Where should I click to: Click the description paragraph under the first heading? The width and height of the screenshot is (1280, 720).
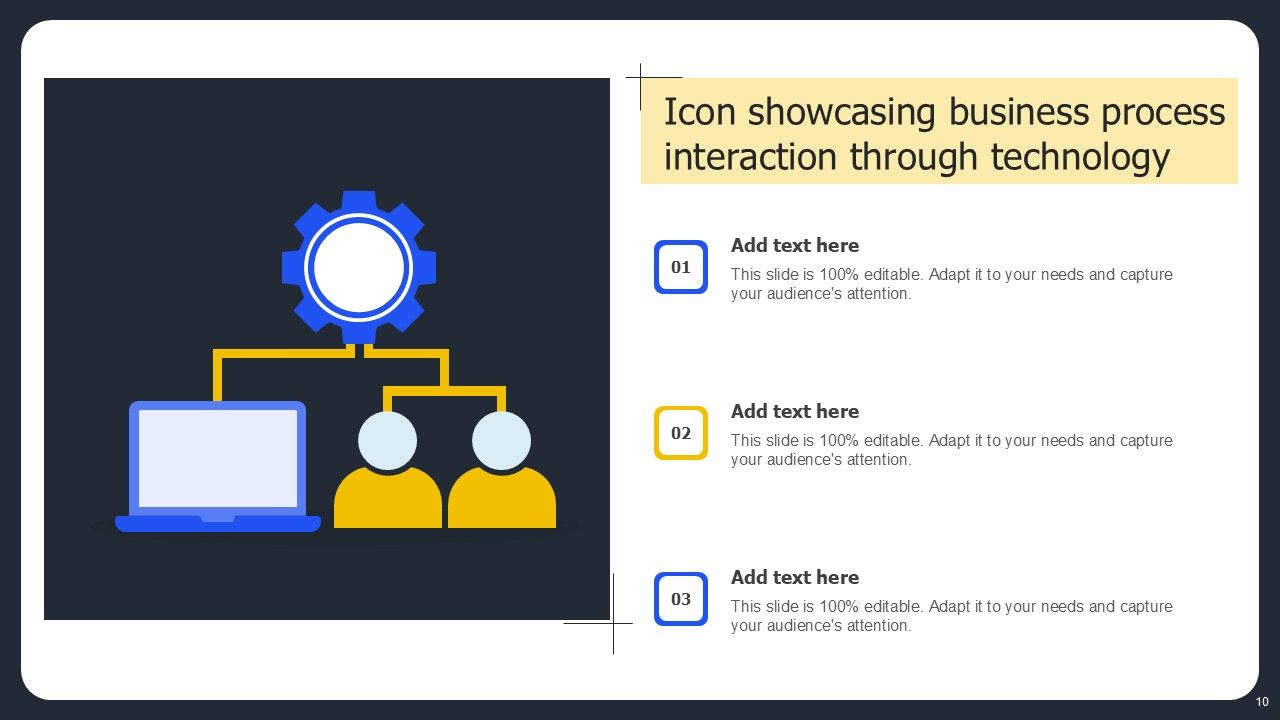tap(951, 284)
